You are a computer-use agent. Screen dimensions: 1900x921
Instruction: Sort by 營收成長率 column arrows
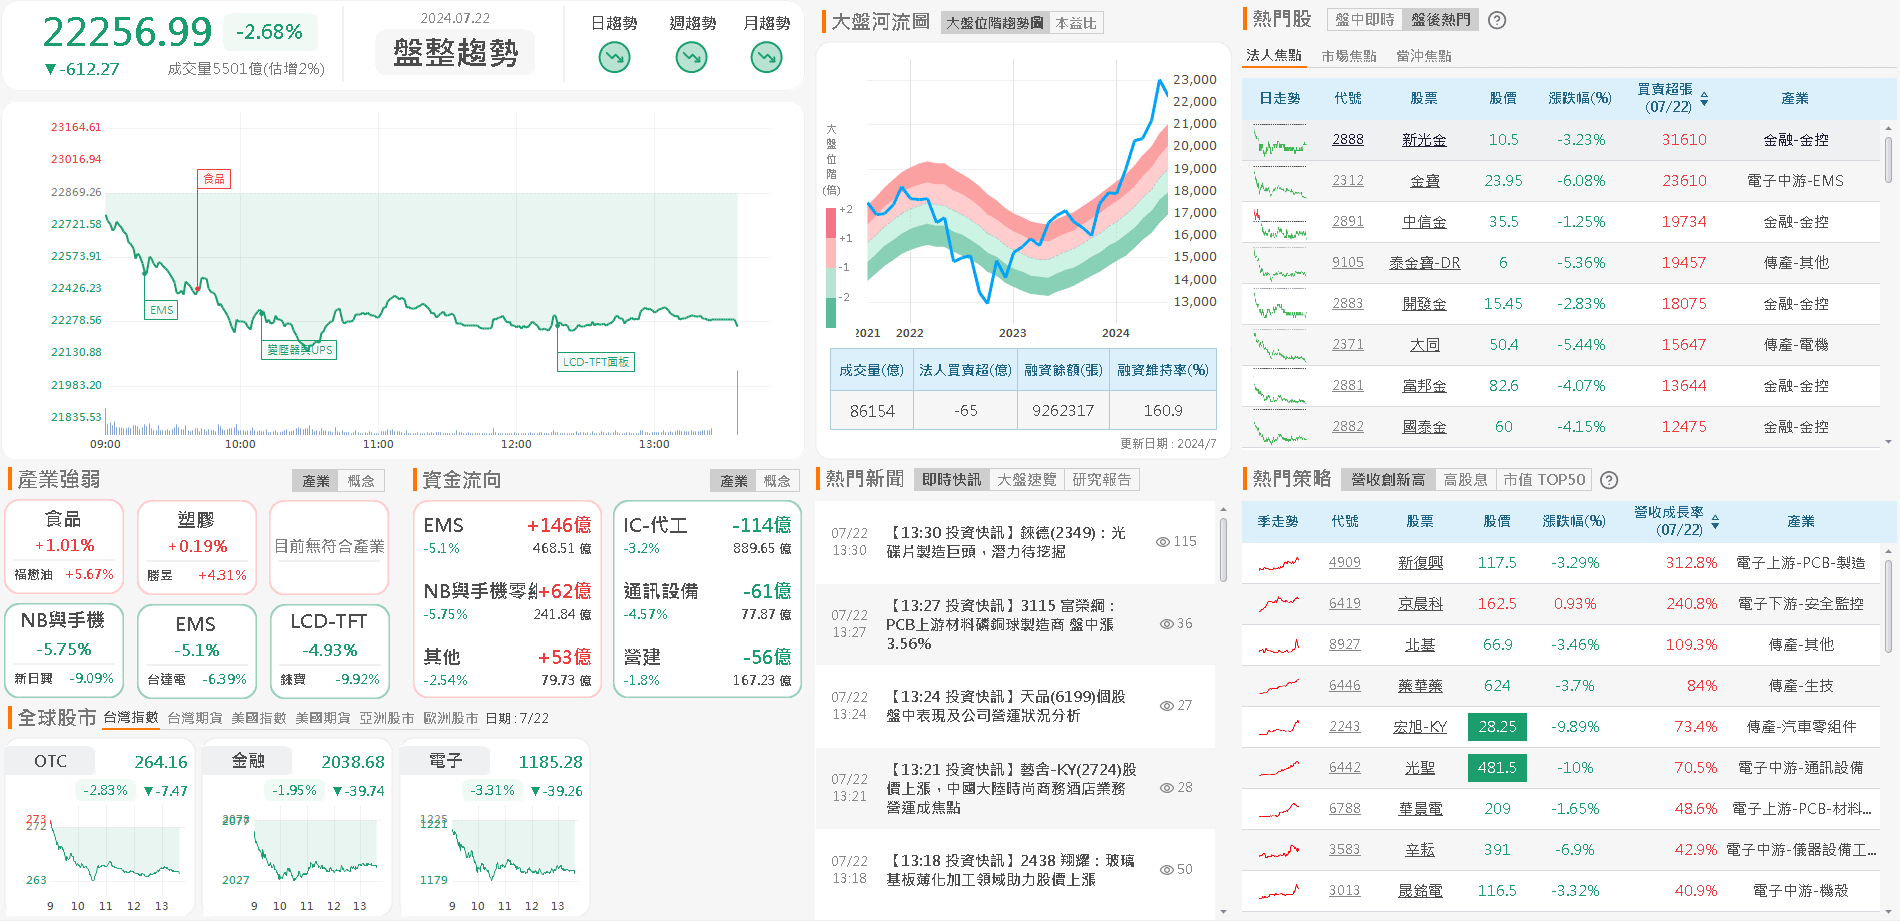pos(1715,522)
